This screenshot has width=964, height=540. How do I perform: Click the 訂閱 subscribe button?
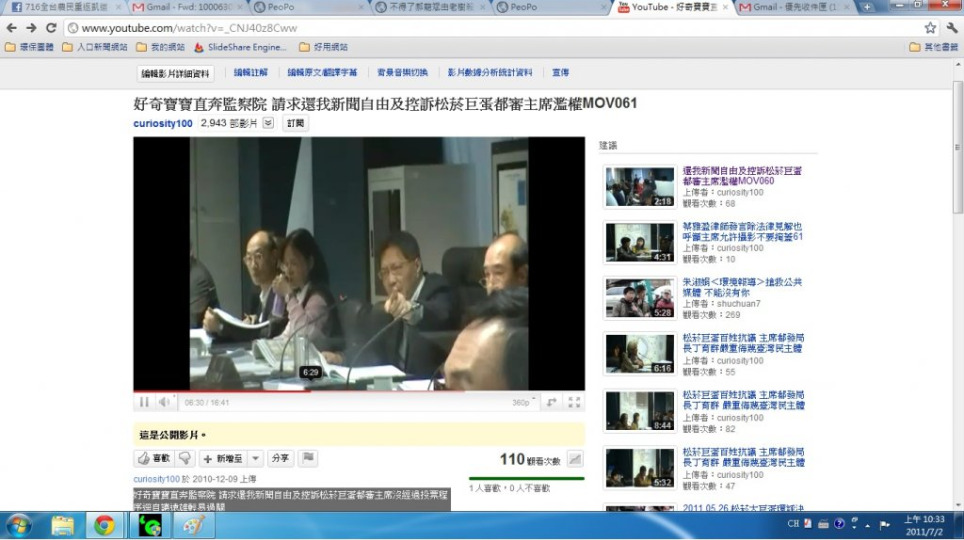[295, 123]
